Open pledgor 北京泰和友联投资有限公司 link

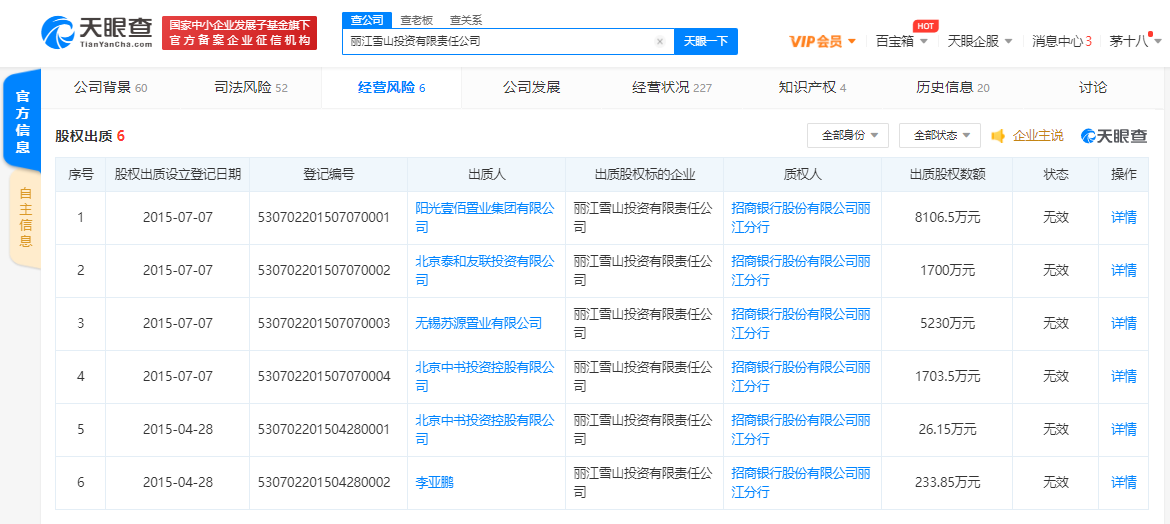[x=485, y=270]
